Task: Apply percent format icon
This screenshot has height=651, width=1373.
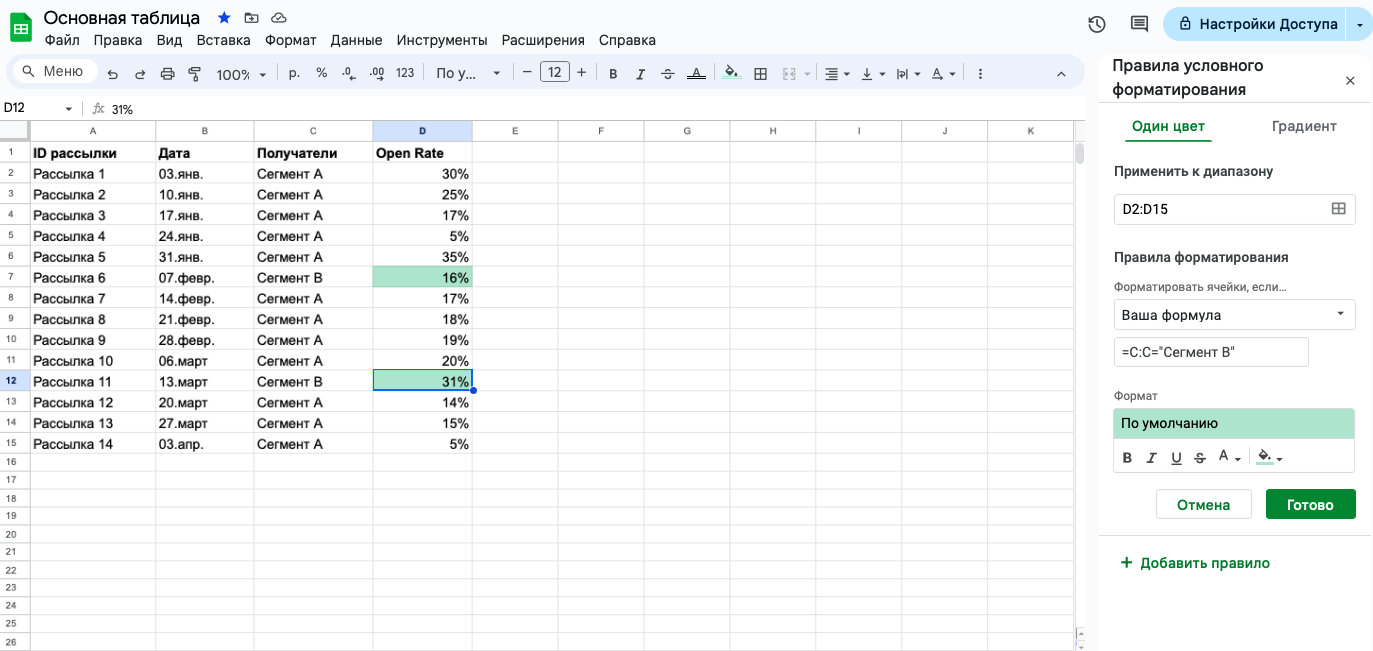Action: (322, 73)
